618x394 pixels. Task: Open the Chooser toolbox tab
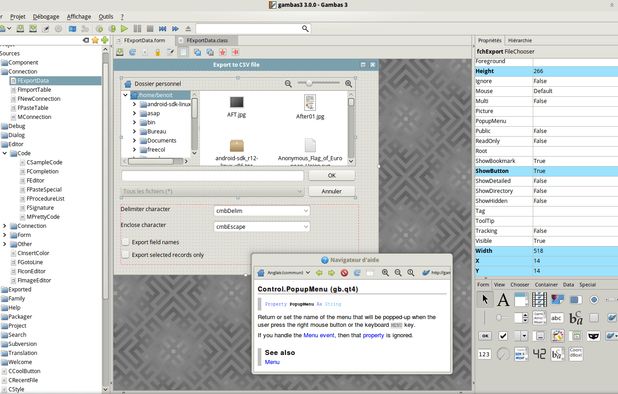519,284
